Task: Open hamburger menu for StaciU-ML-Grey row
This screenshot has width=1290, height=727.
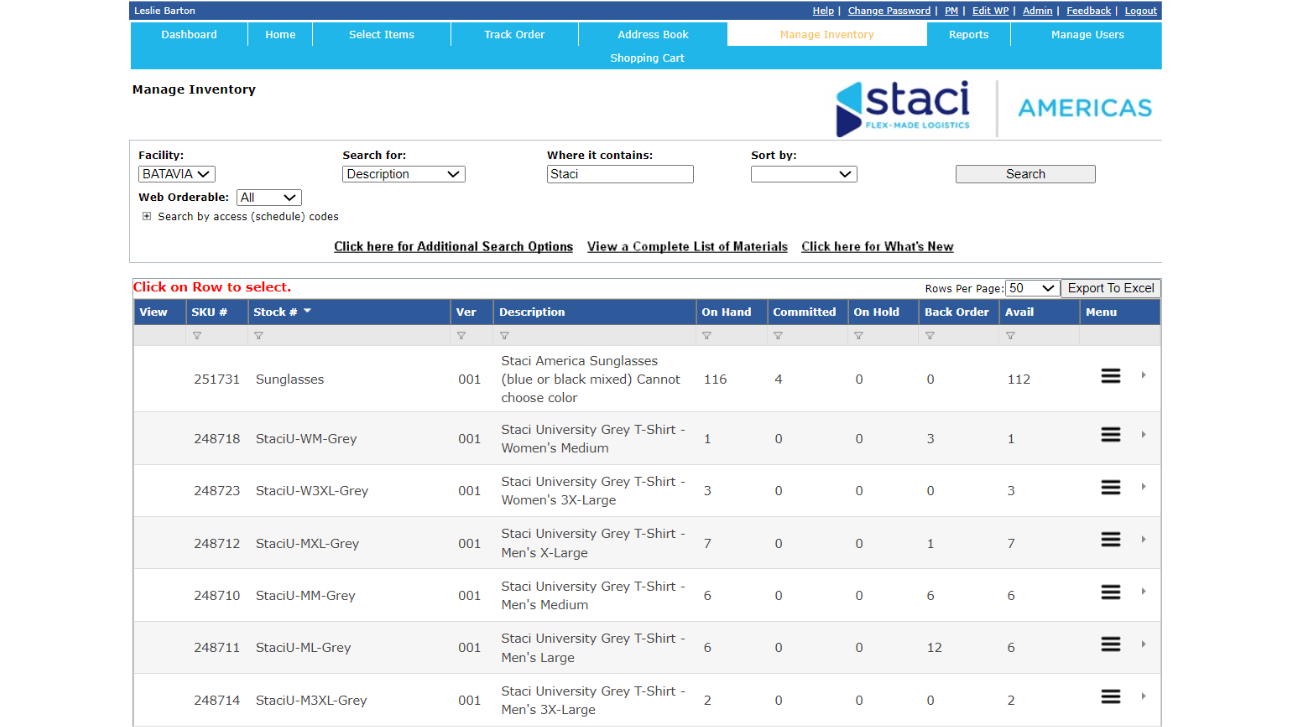Action: click(x=1110, y=644)
